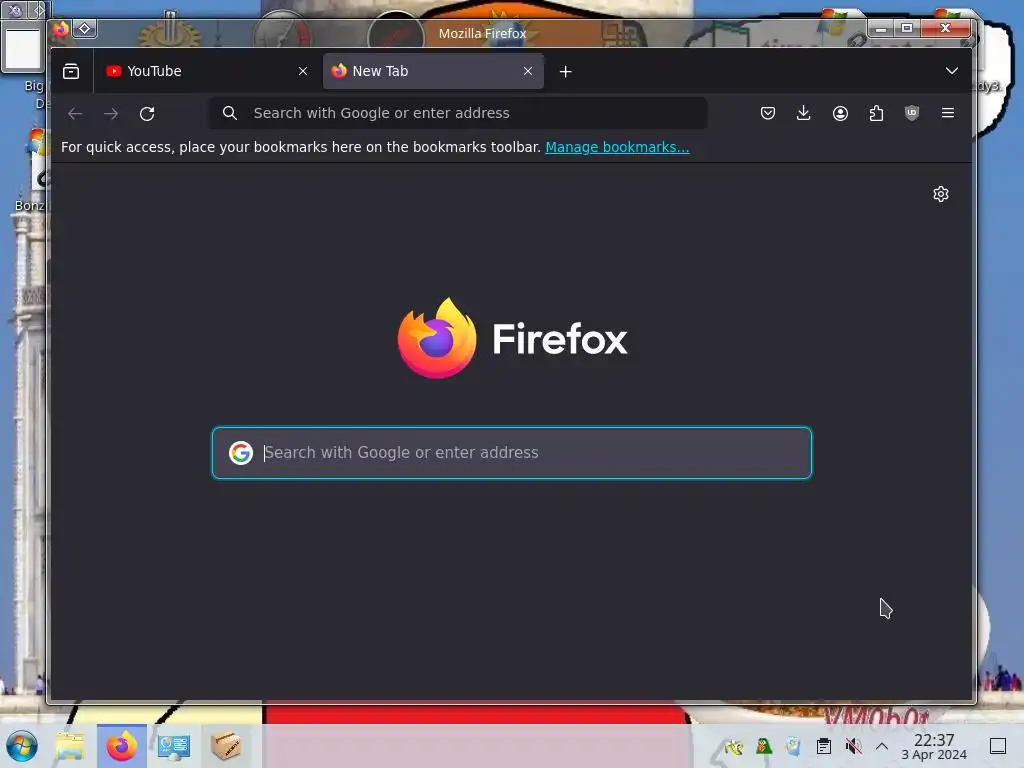Open the cardboard box taskbar icon
This screenshot has width=1024, height=768.
226,746
